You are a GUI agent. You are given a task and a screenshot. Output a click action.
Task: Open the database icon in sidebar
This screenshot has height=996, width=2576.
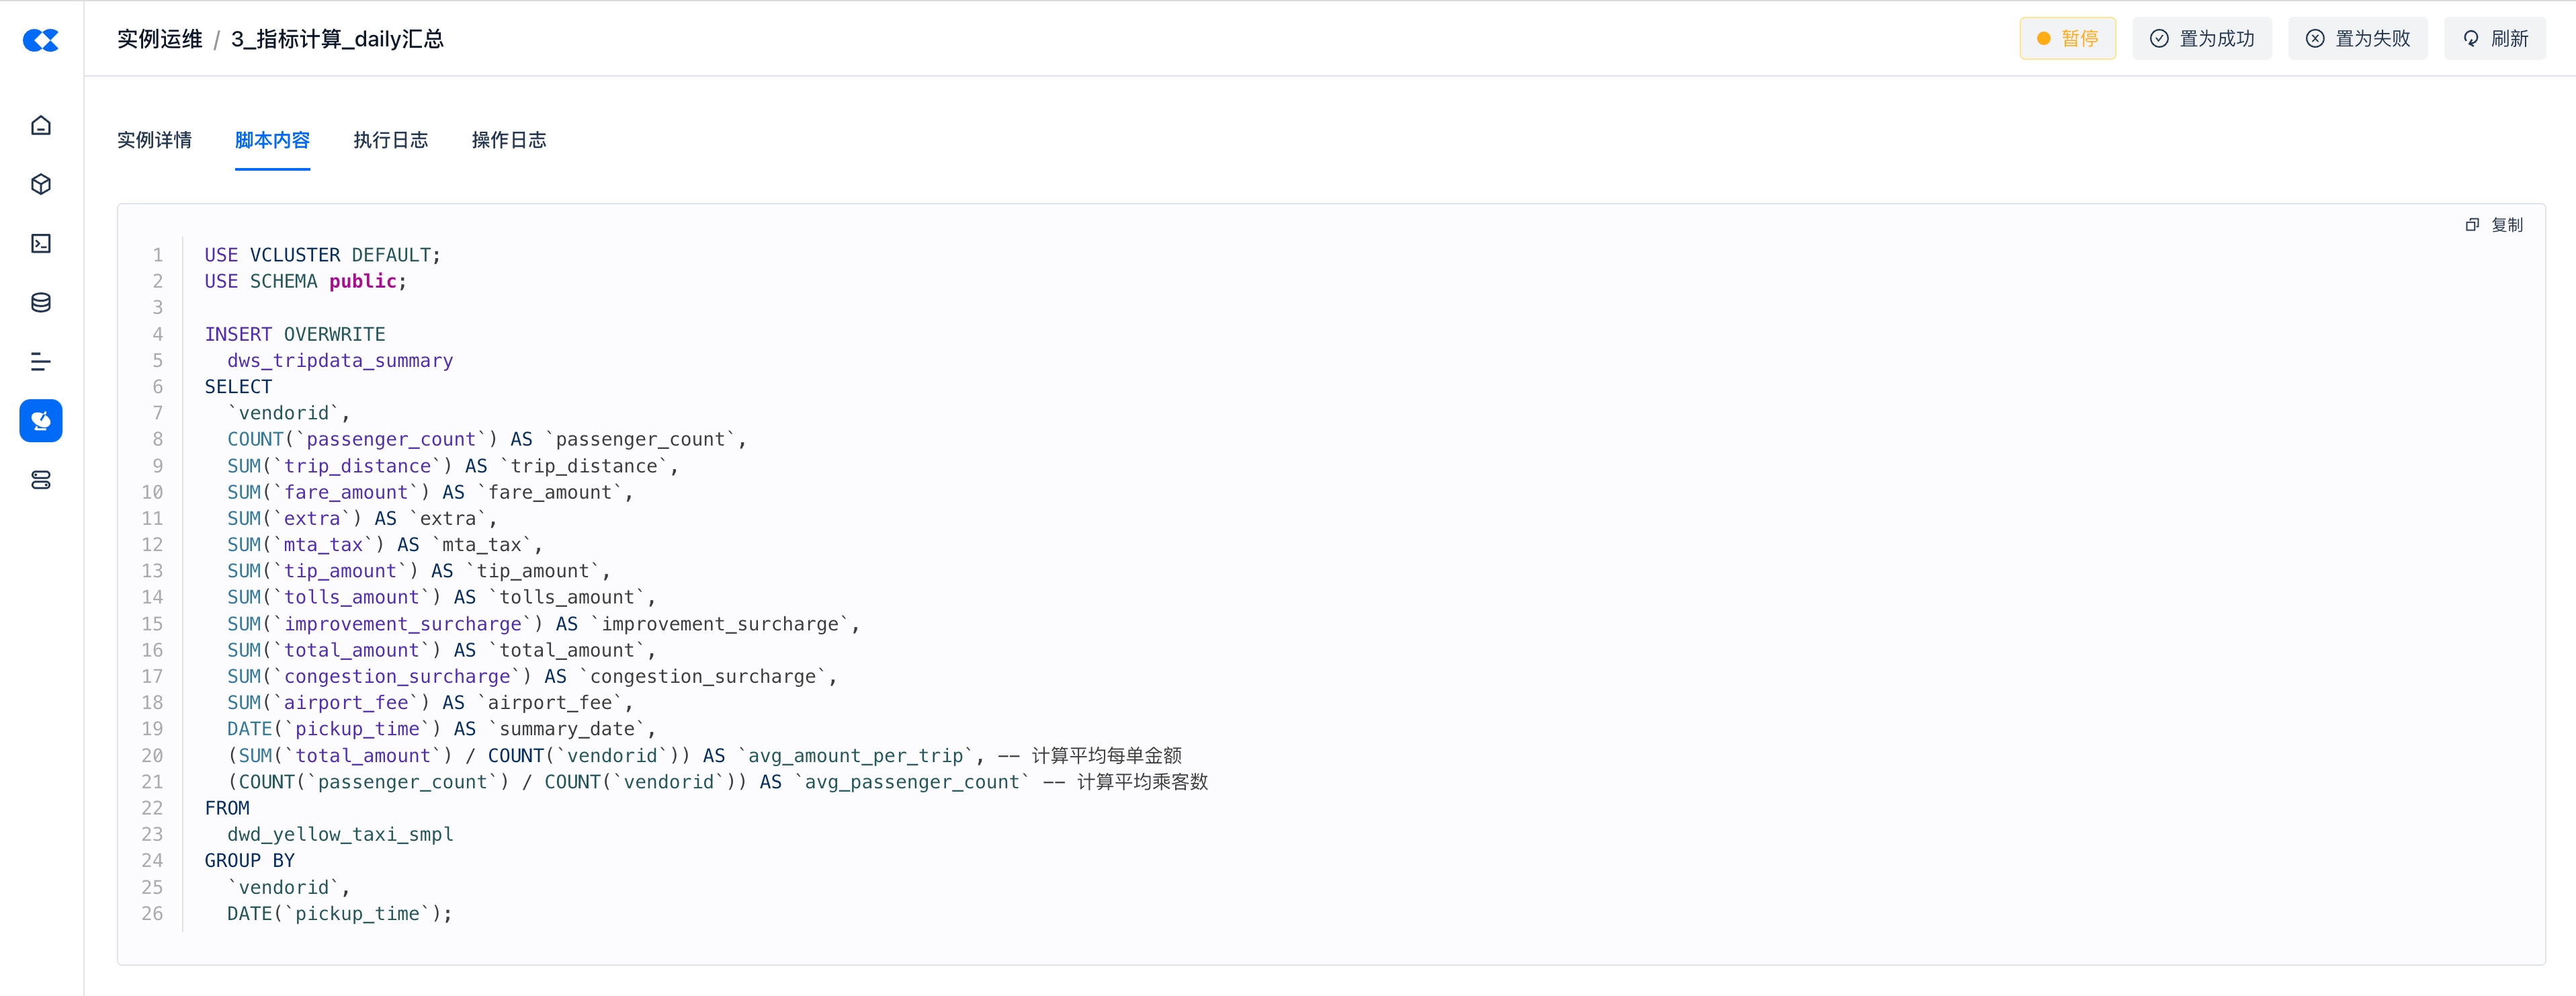click(41, 303)
